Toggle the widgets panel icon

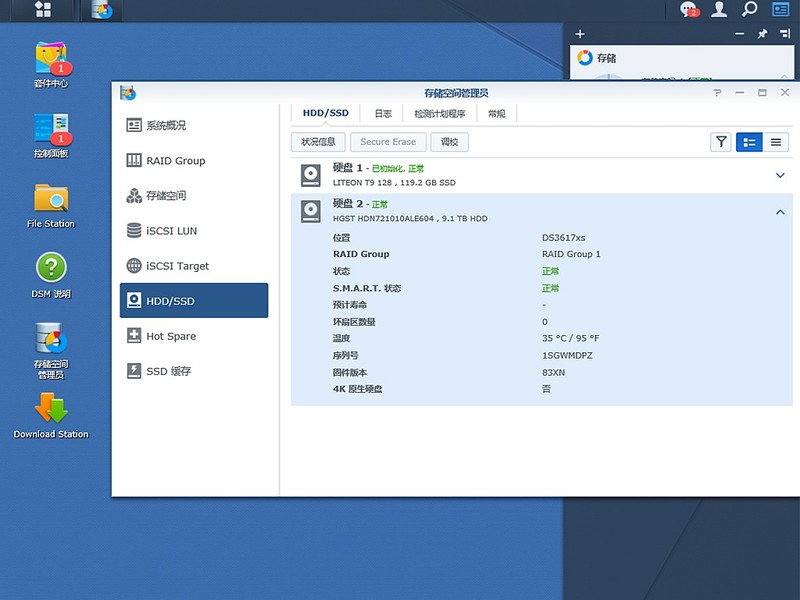click(781, 9)
